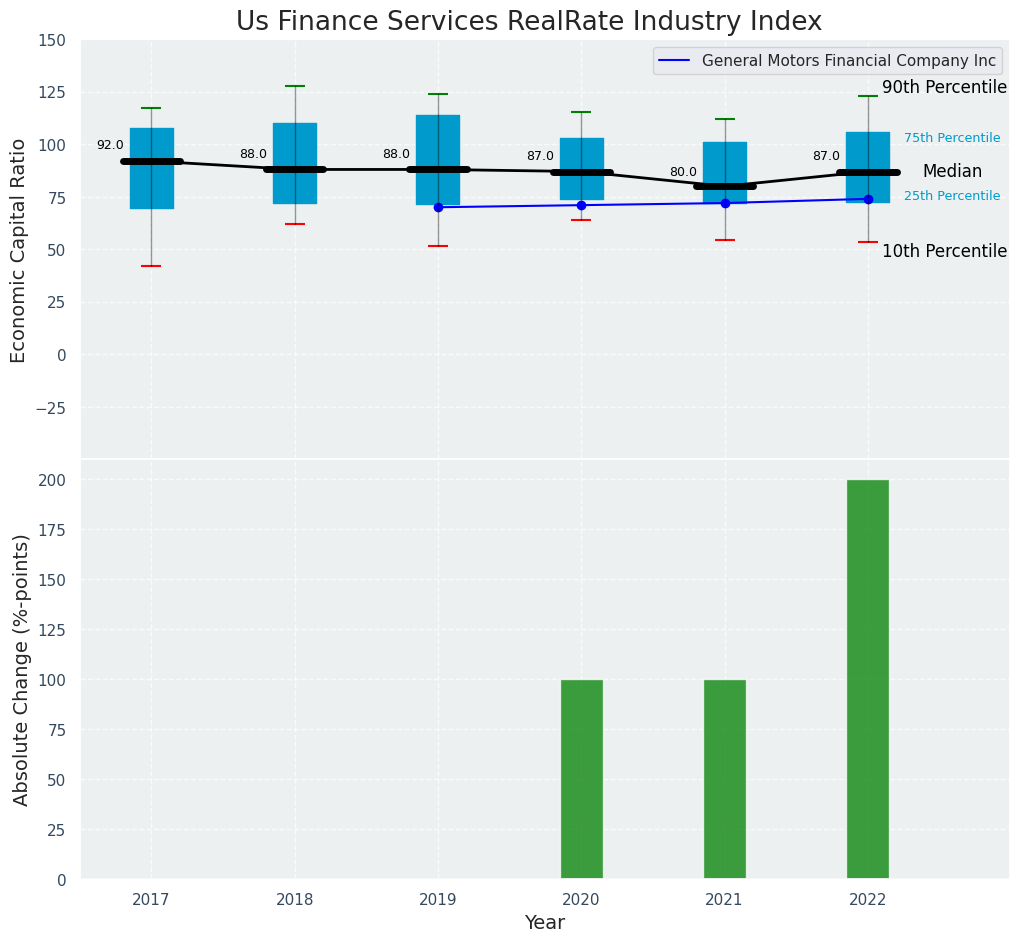This screenshot has height=942, width=1019.
Task: Click the 2022 green absolute change bar
Action: (x=867, y=679)
